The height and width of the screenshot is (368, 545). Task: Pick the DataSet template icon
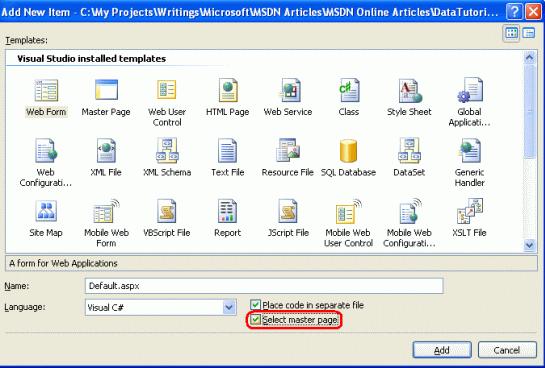(x=409, y=150)
